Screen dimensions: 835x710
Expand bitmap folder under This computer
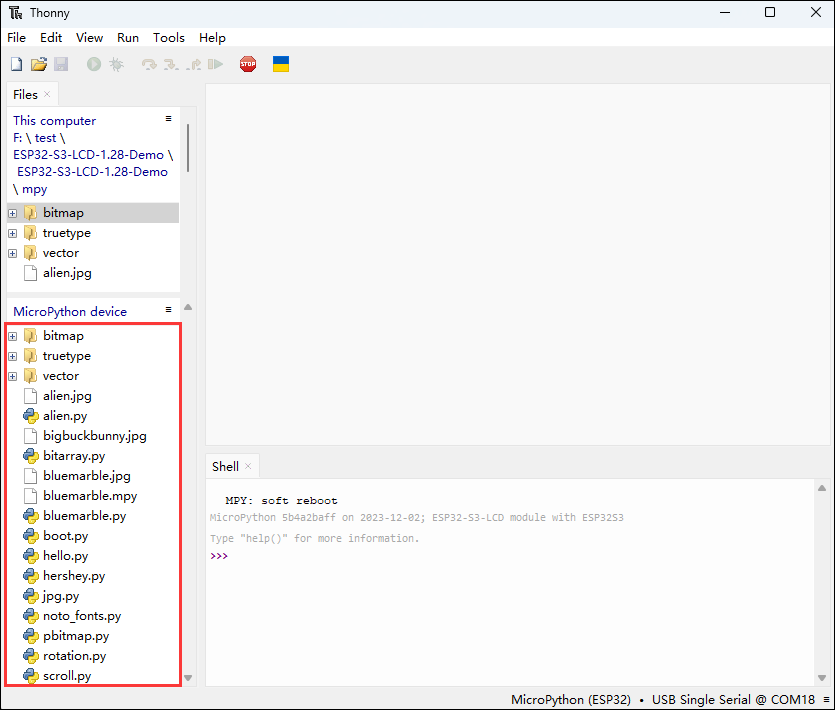point(13,213)
